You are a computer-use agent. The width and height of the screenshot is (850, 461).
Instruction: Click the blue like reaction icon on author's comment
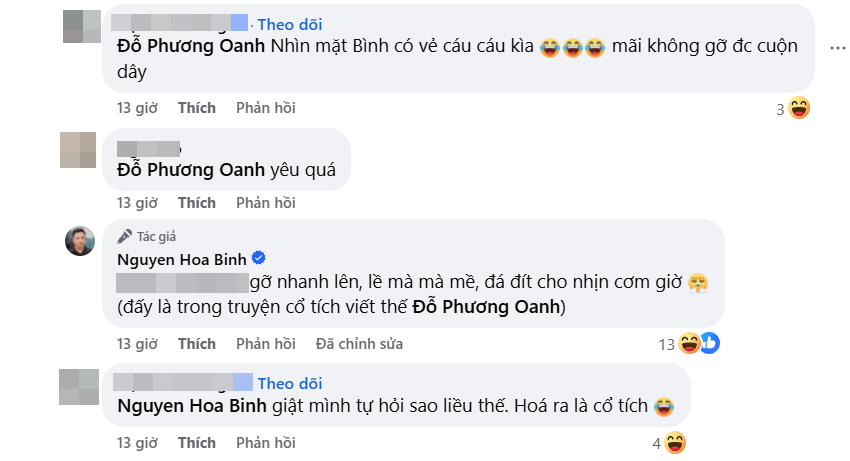[710, 344]
